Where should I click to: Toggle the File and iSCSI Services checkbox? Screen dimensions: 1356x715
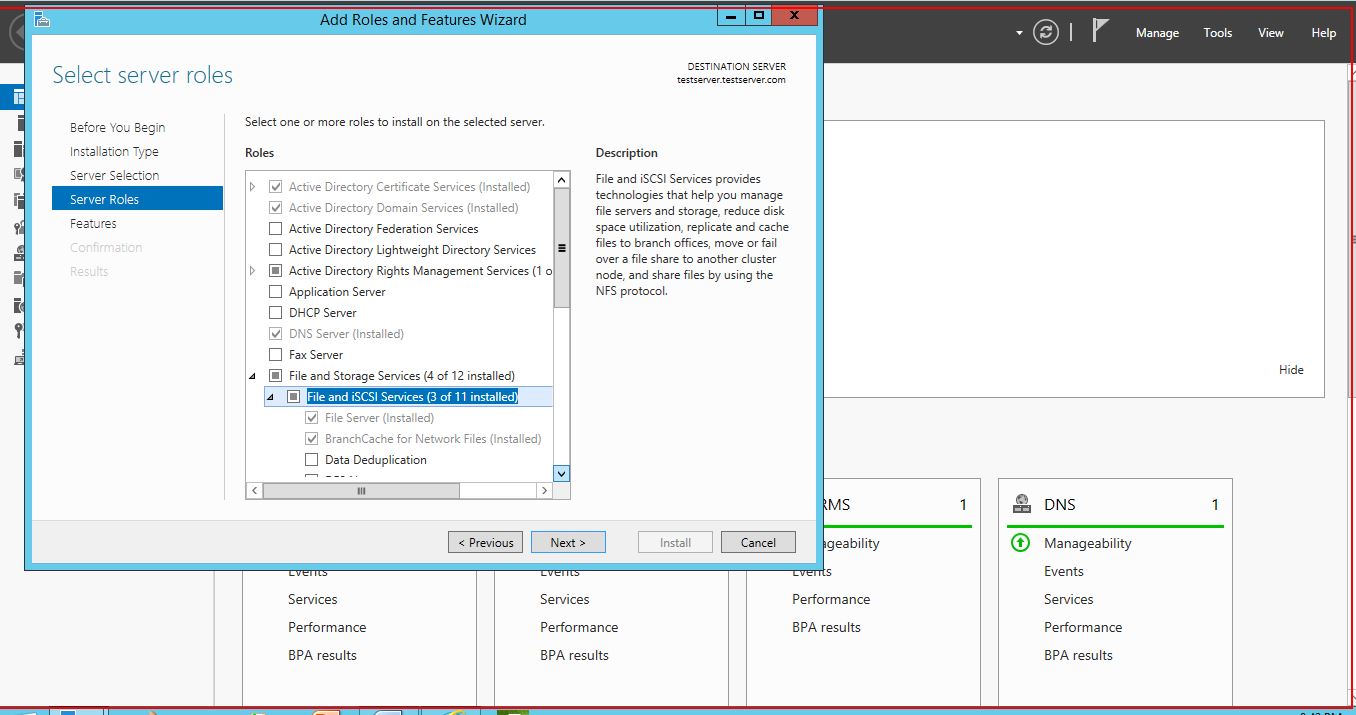coord(294,397)
